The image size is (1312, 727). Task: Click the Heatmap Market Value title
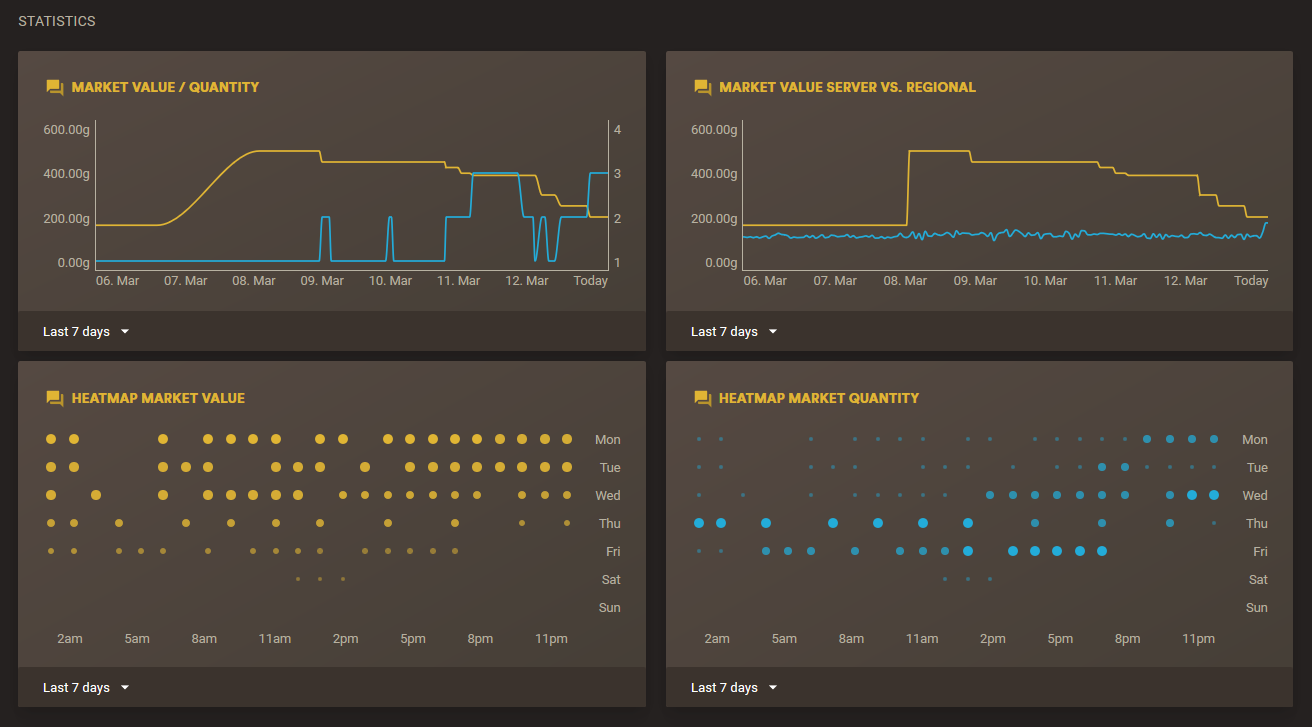(158, 398)
